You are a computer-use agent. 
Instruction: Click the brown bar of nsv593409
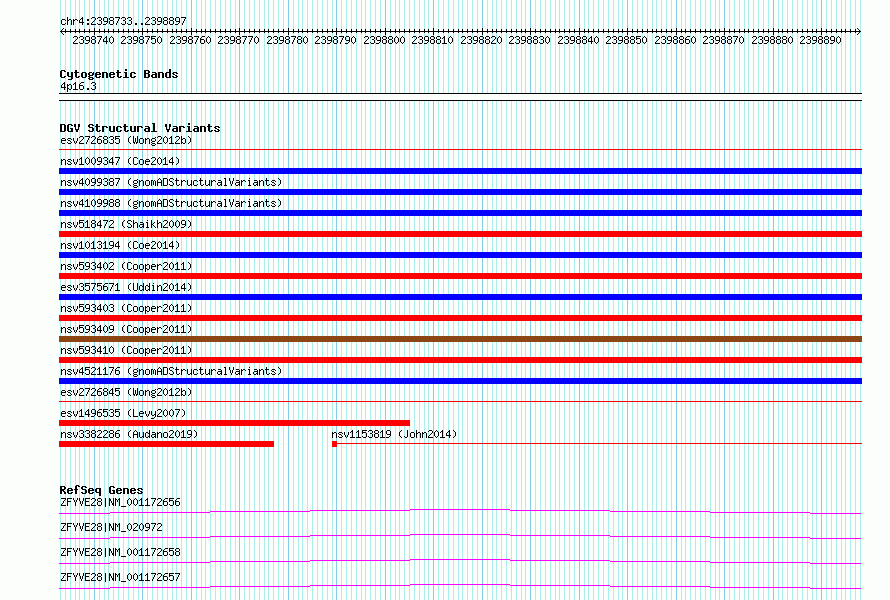pyautogui.click(x=460, y=339)
